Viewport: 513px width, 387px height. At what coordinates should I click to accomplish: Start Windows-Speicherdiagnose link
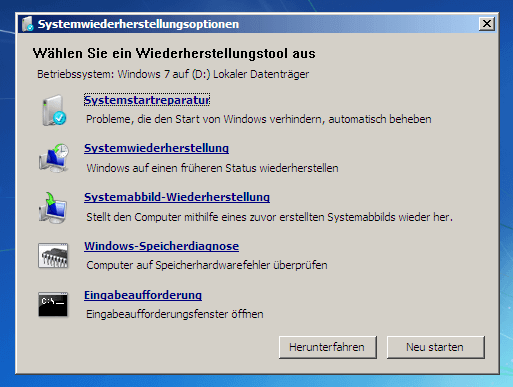(161, 246)
